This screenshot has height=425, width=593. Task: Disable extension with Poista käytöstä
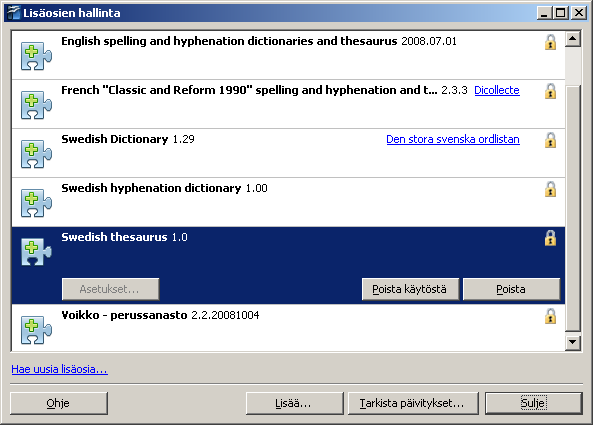410,289
